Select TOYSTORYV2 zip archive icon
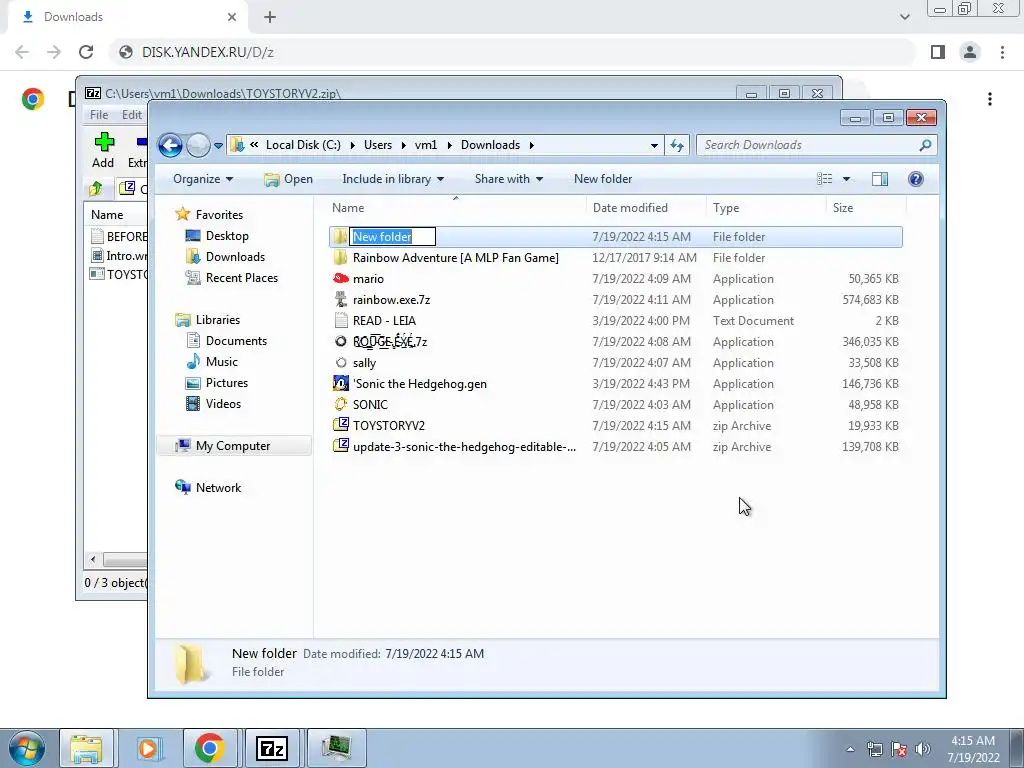1024x768 pixels. point(340,425)
